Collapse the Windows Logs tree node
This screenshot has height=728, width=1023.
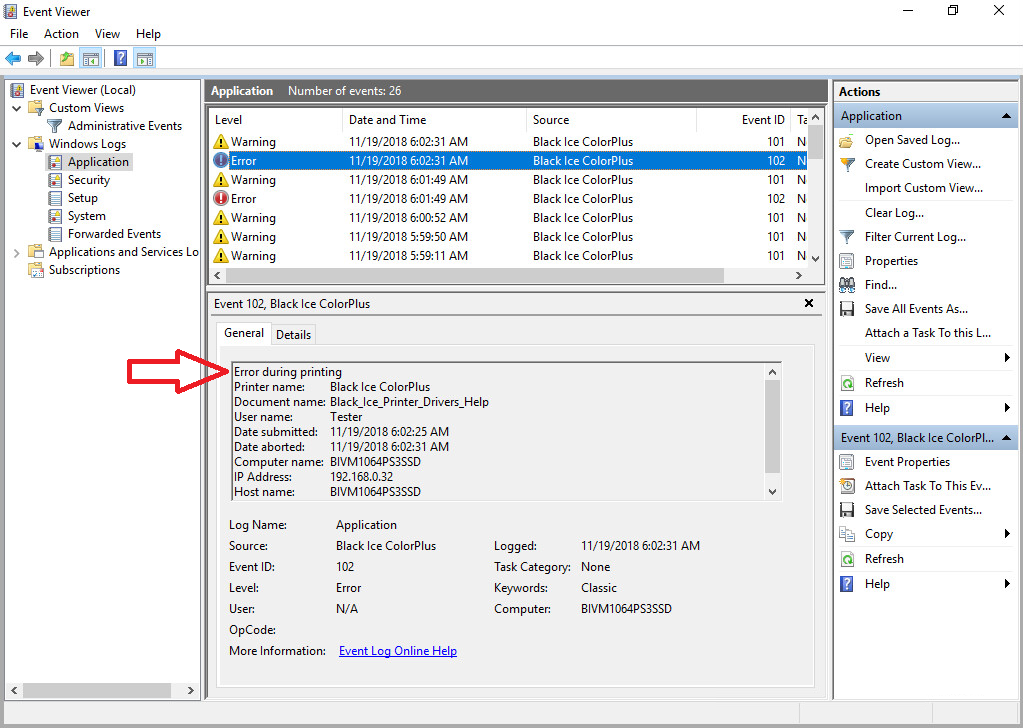(x=17, y=144)
